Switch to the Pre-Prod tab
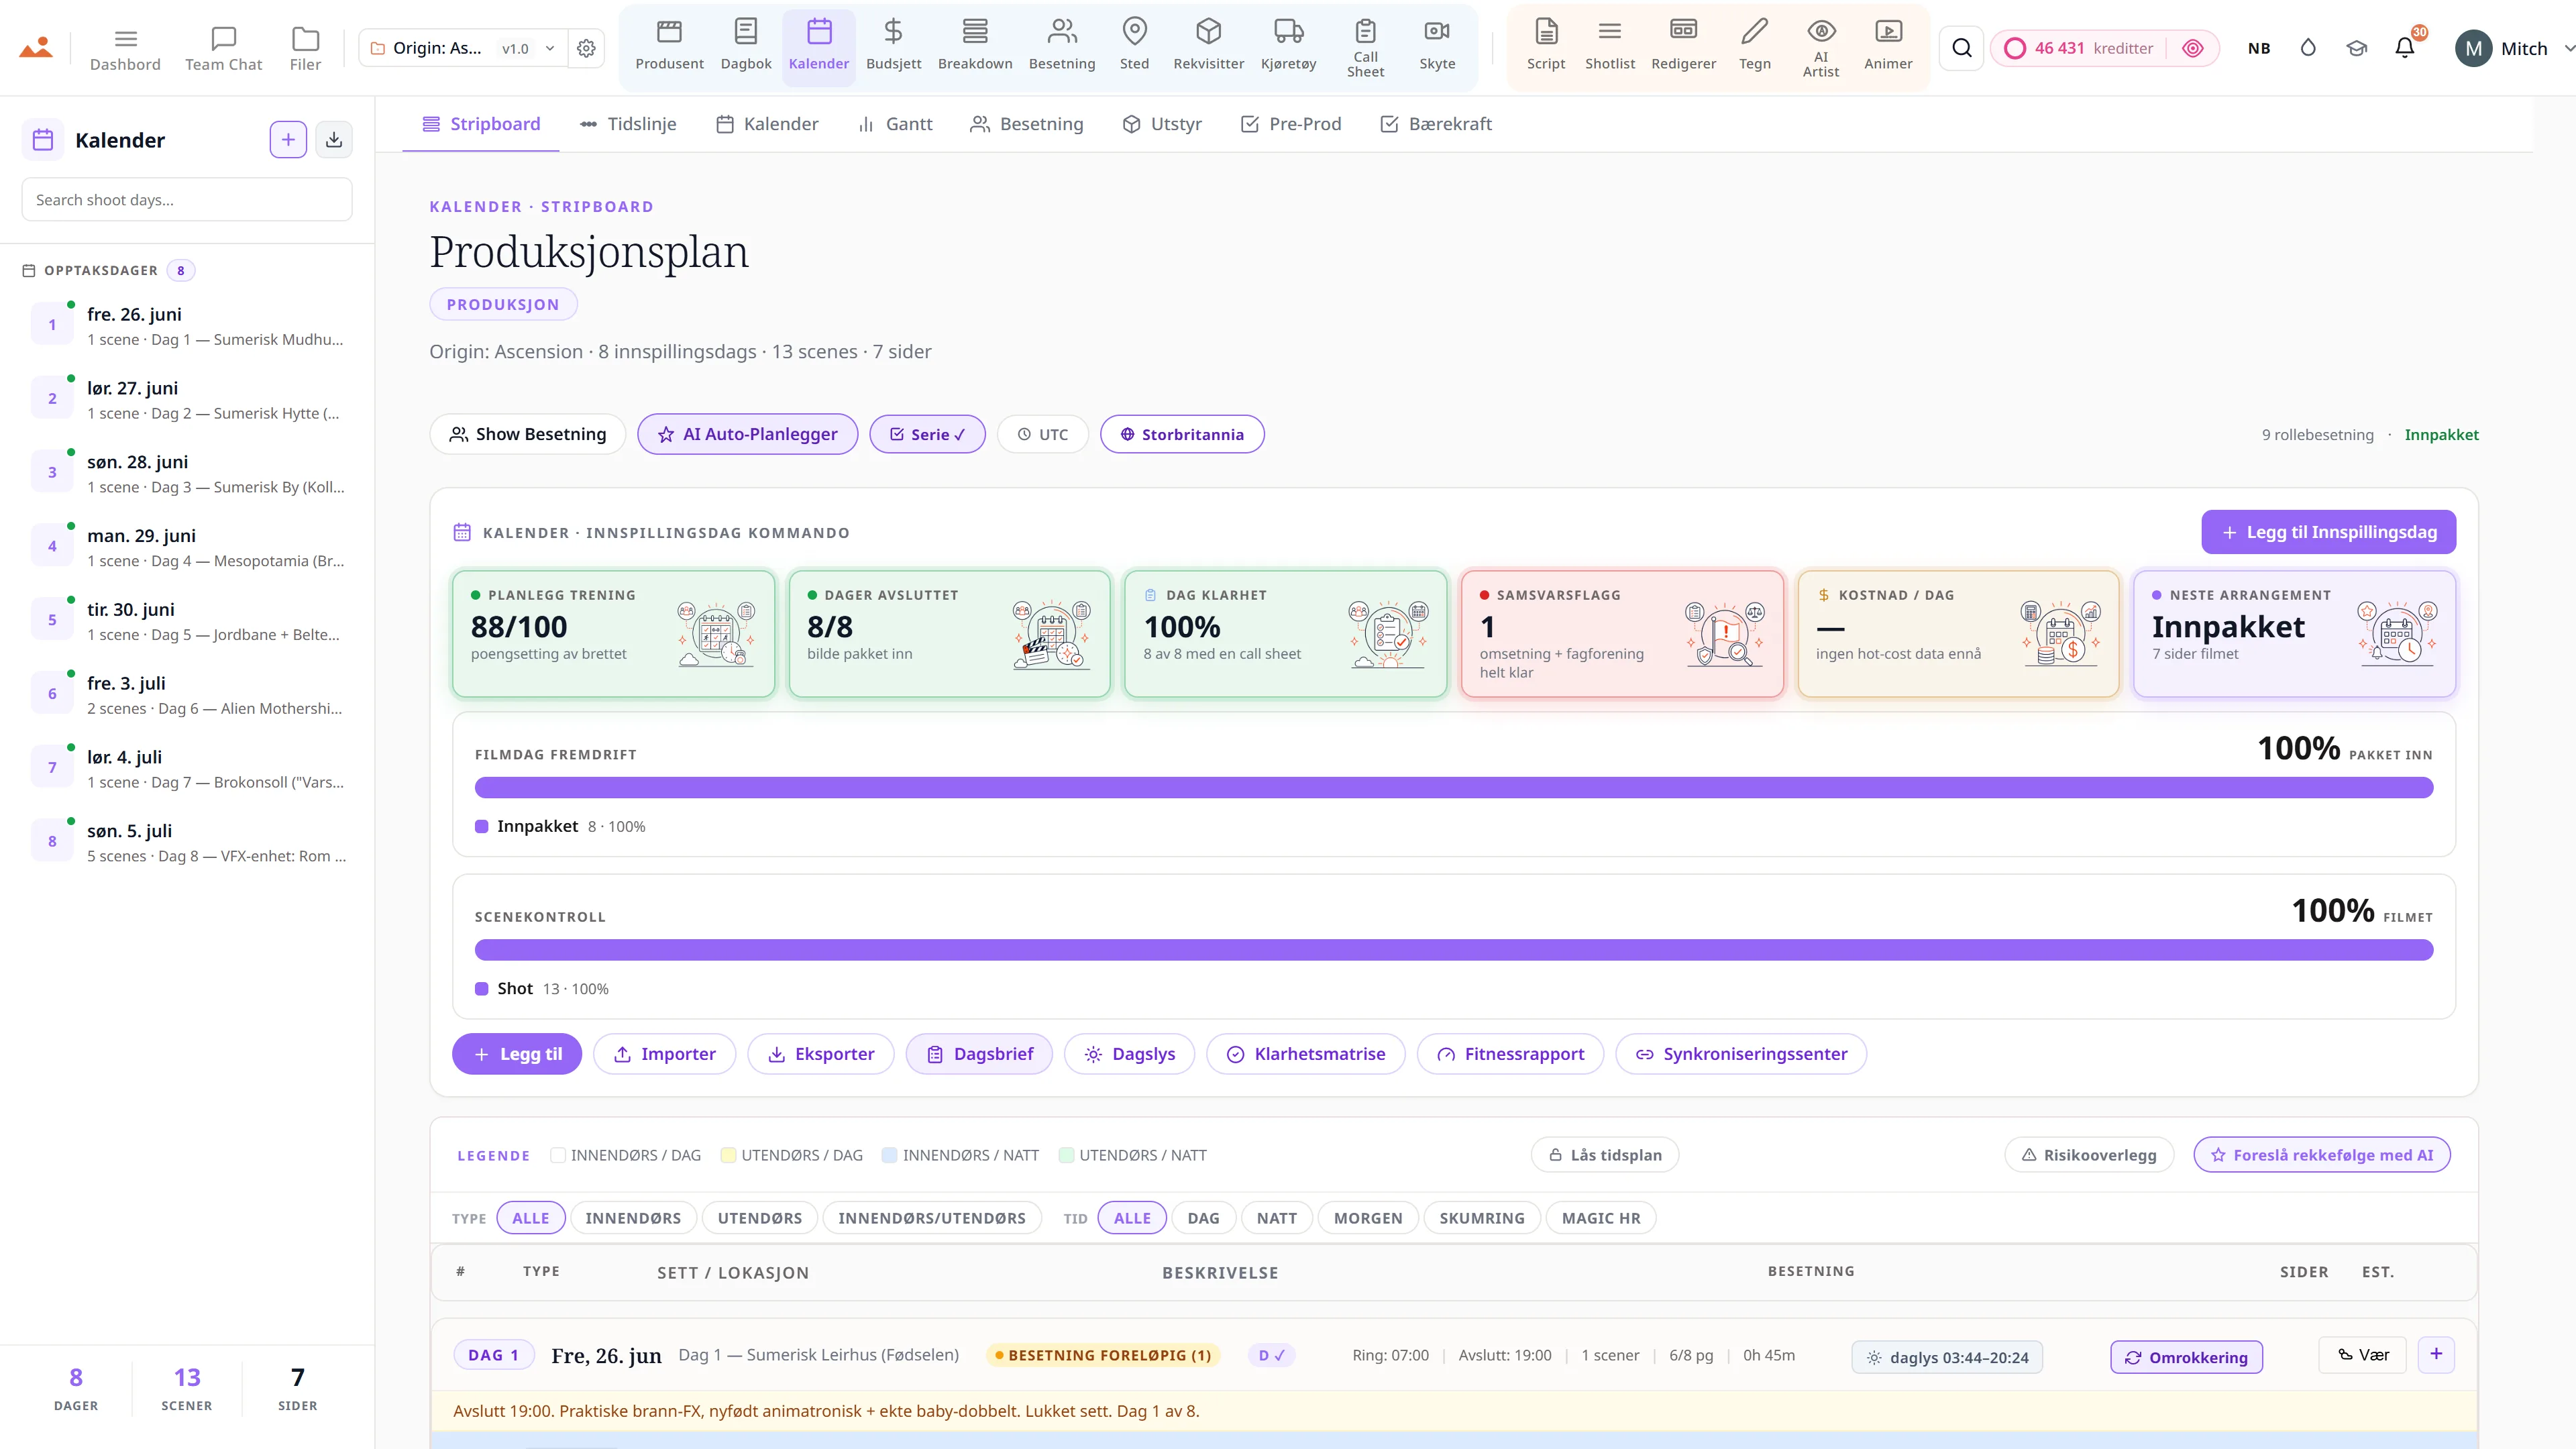Image resolution: width=2576 pixels, height=1449 pixels. 1291,124
